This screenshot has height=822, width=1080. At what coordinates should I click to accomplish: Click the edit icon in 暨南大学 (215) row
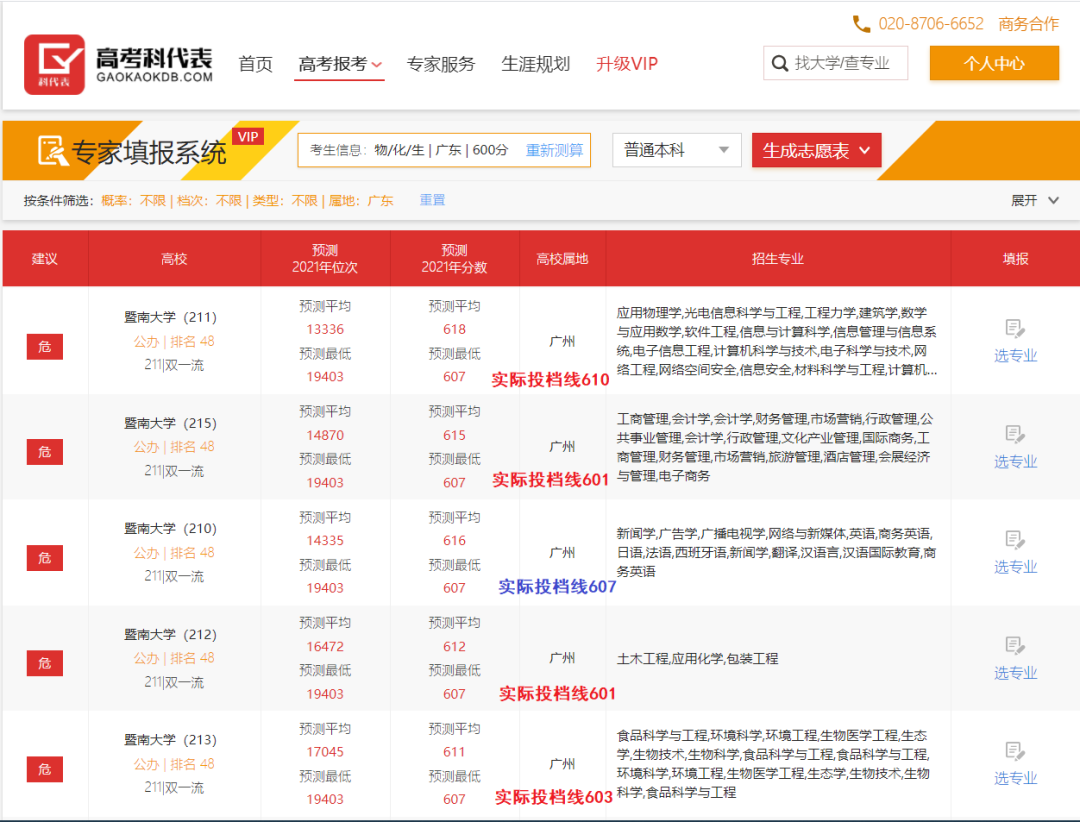pos(1015,434)
